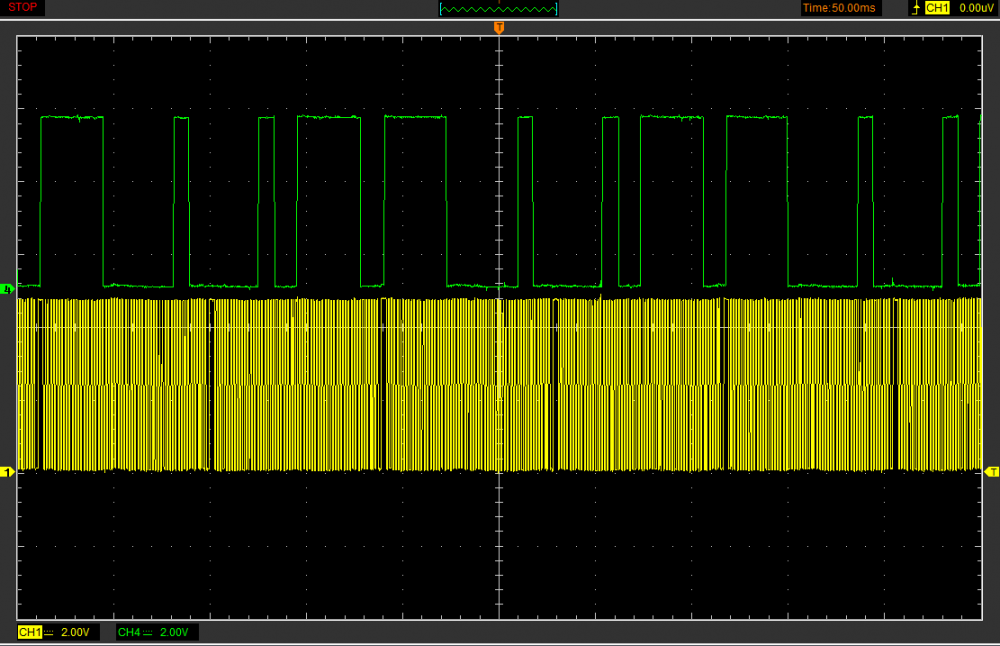Toggle the yellow CH1 channel label
The height and width of the screenshot is (646, 1000).
pos(30,632)
